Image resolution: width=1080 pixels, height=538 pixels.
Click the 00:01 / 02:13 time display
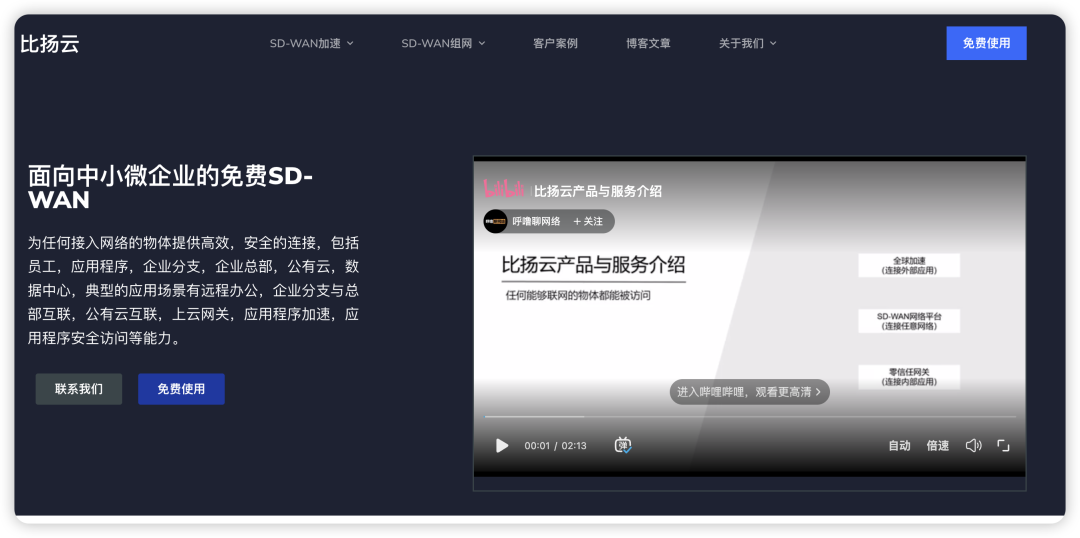pos(555,446)
